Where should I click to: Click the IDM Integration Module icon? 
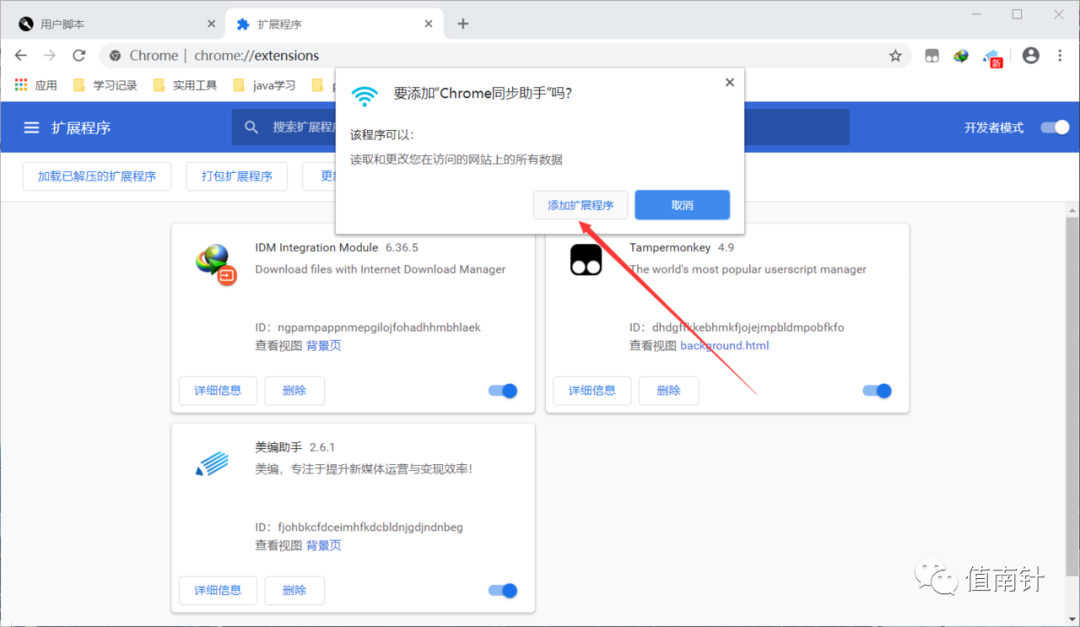(216, 265)
